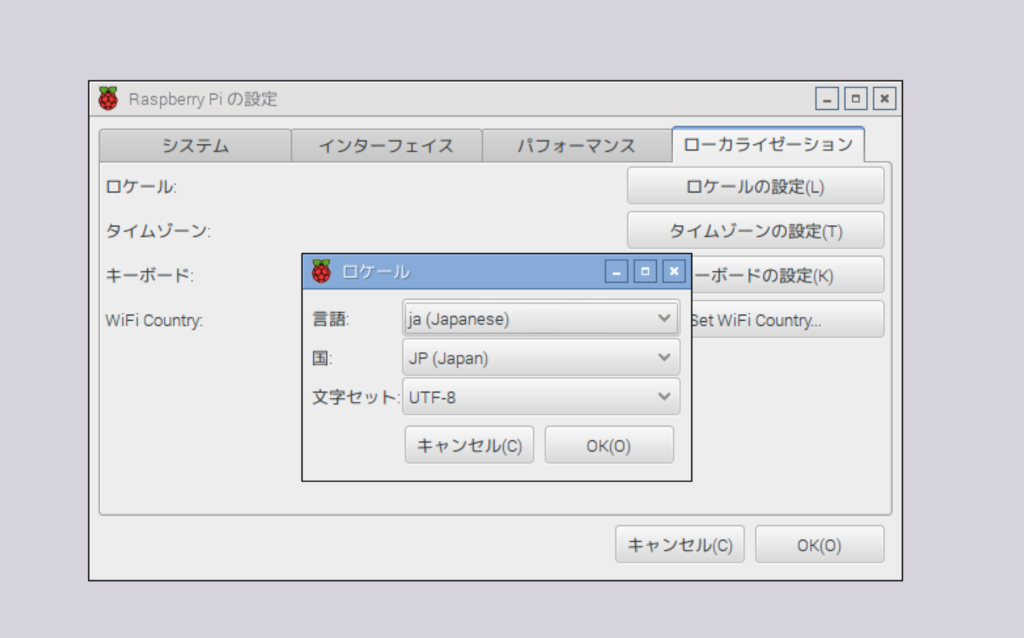Minimize the Raspberry Pi の設定 window

coord(827,99)
